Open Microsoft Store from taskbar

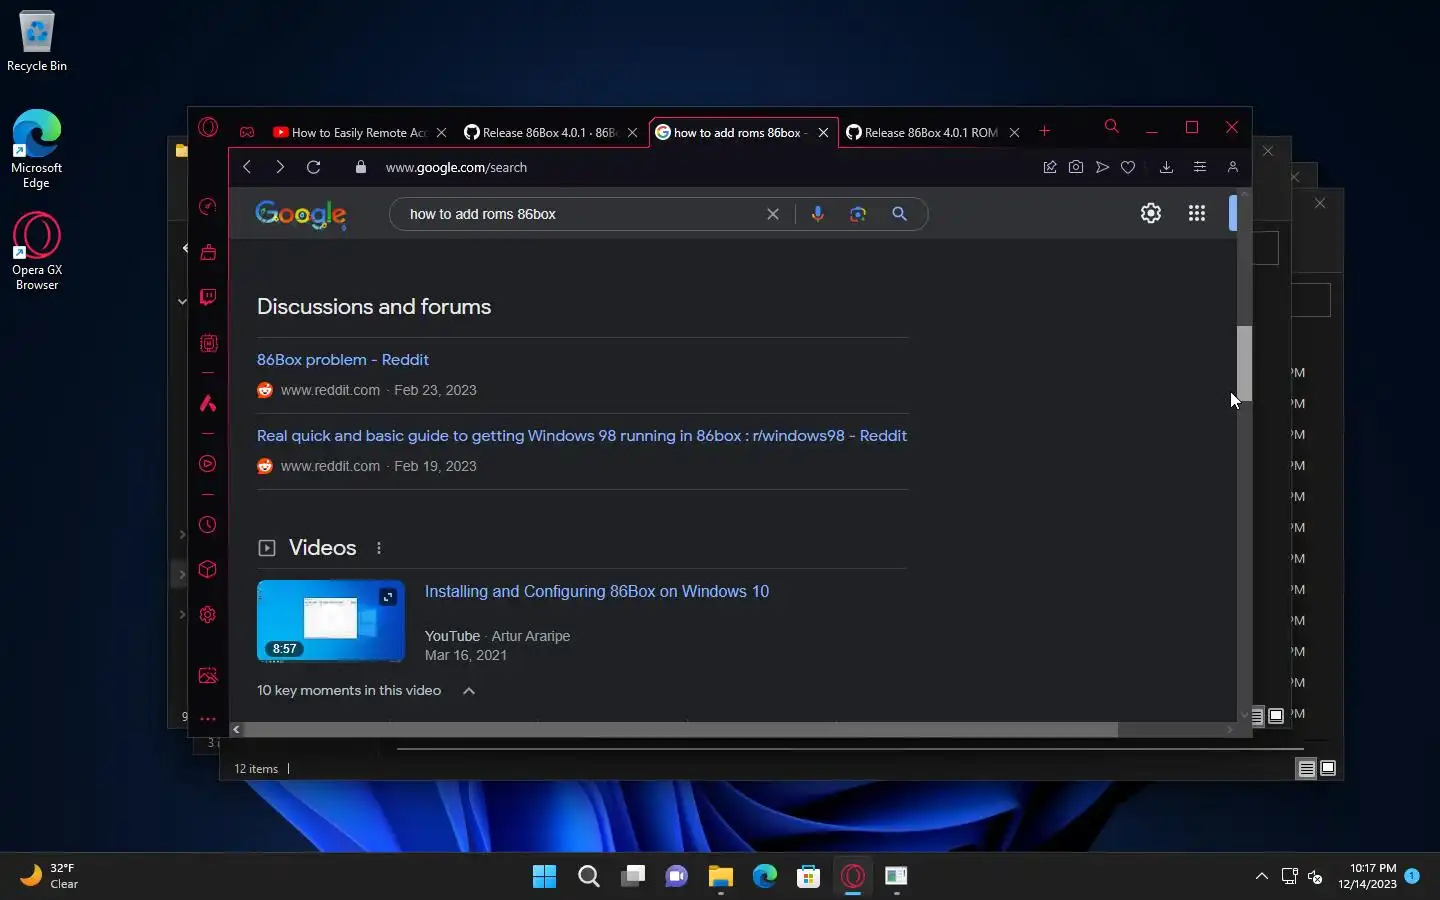pyautogui.click(x=808, y=877)
